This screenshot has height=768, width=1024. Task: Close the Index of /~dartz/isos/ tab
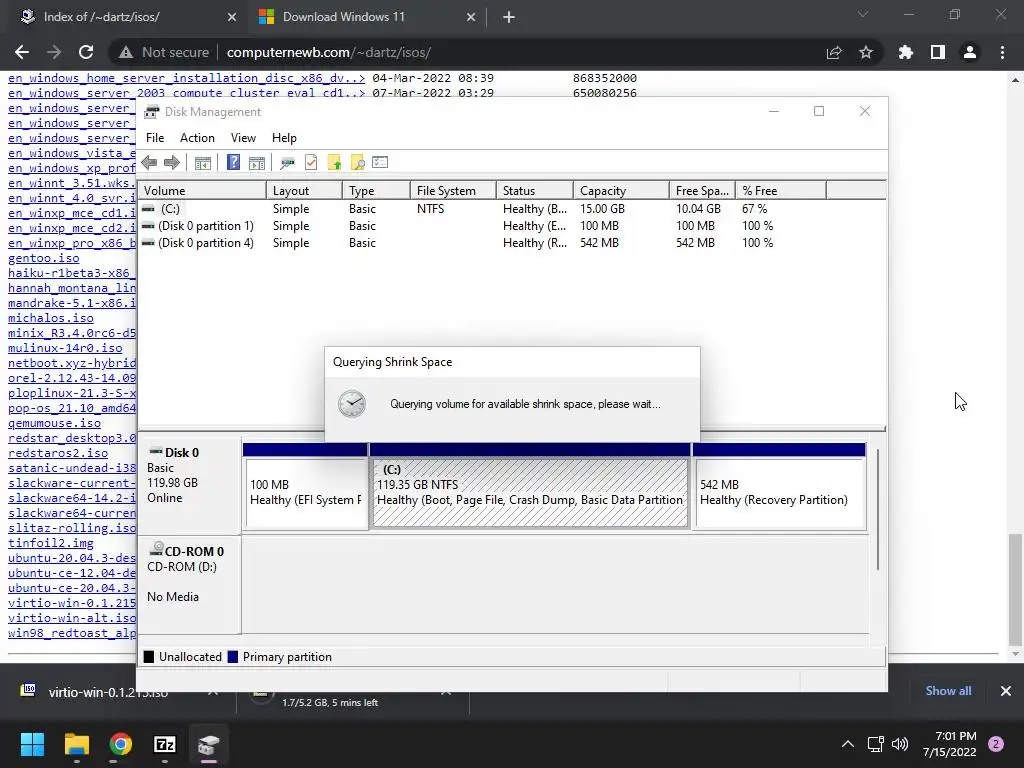click(x=232, y=17)
